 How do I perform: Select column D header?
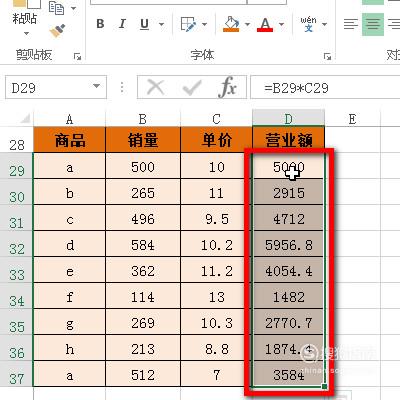click(x=288, y=118)
